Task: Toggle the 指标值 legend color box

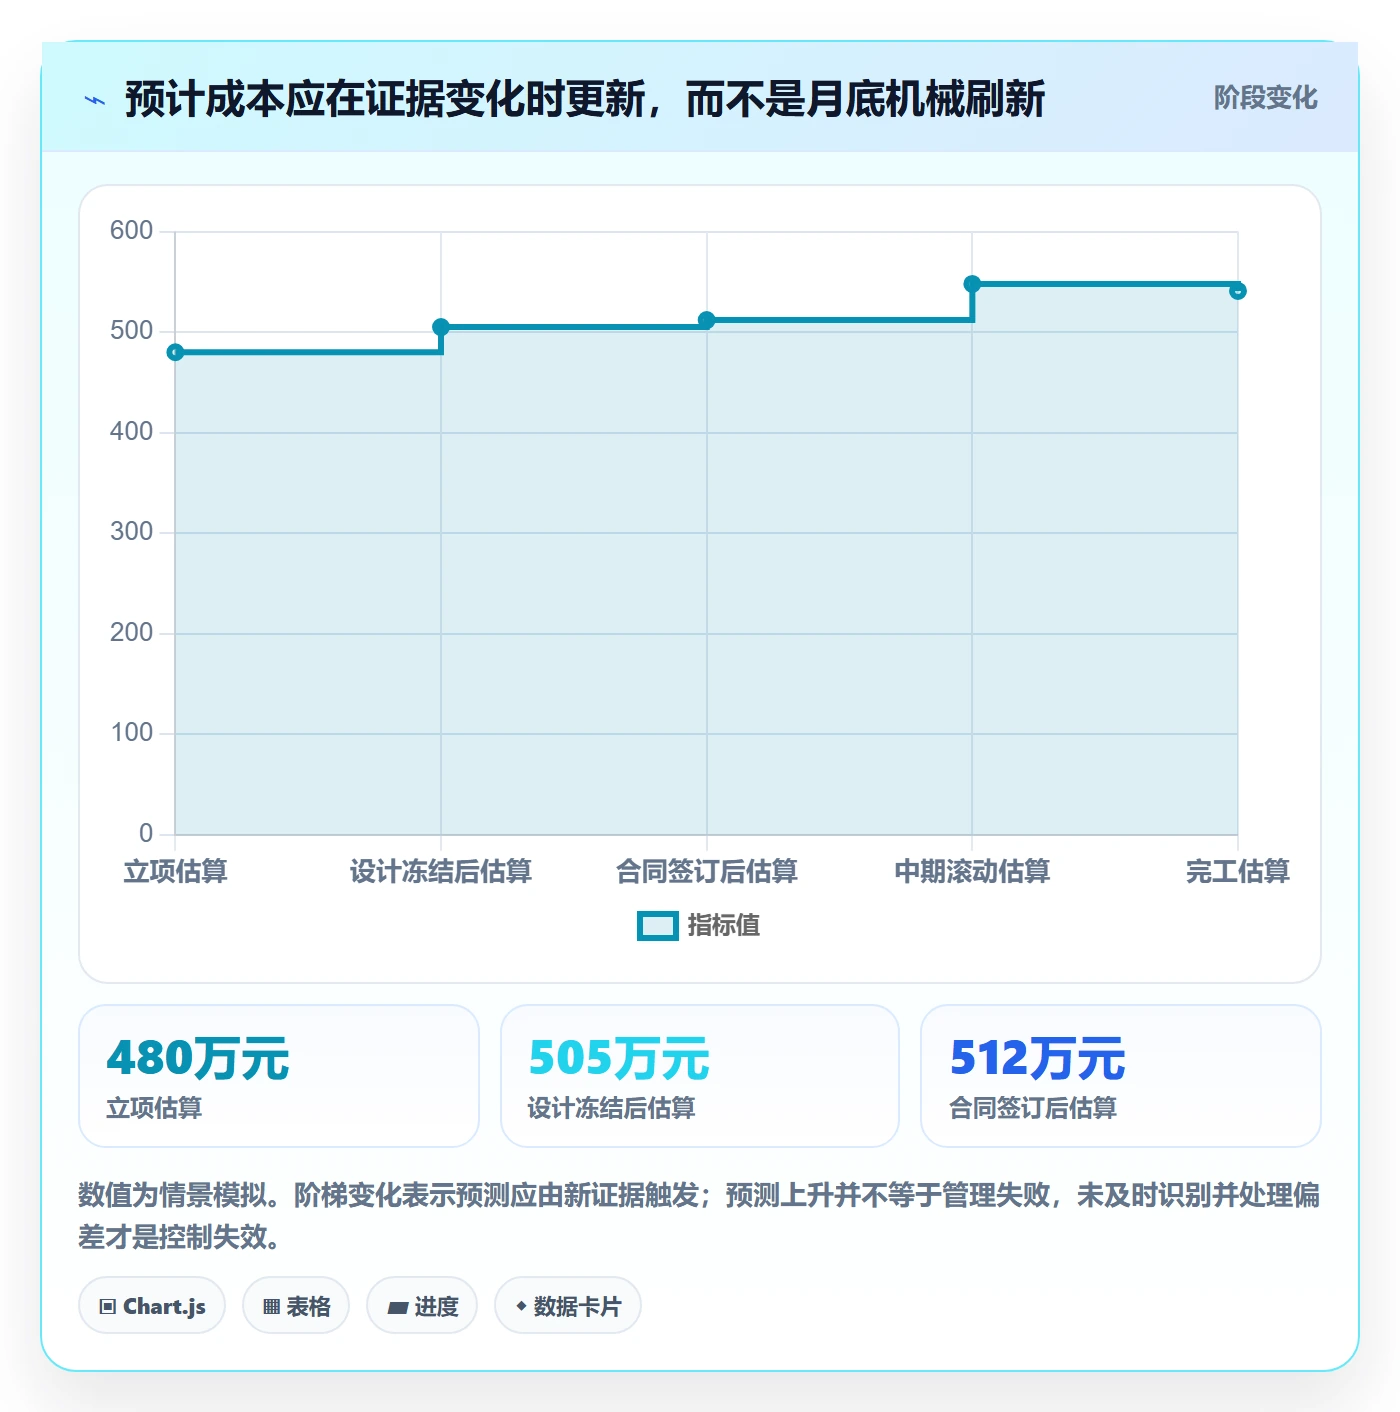Action: (658, 926)
